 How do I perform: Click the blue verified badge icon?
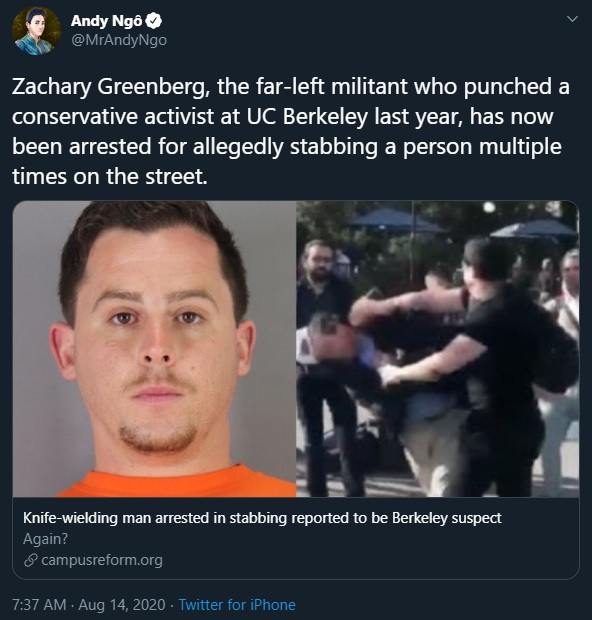pyautogui.click(x=154, y=21)
